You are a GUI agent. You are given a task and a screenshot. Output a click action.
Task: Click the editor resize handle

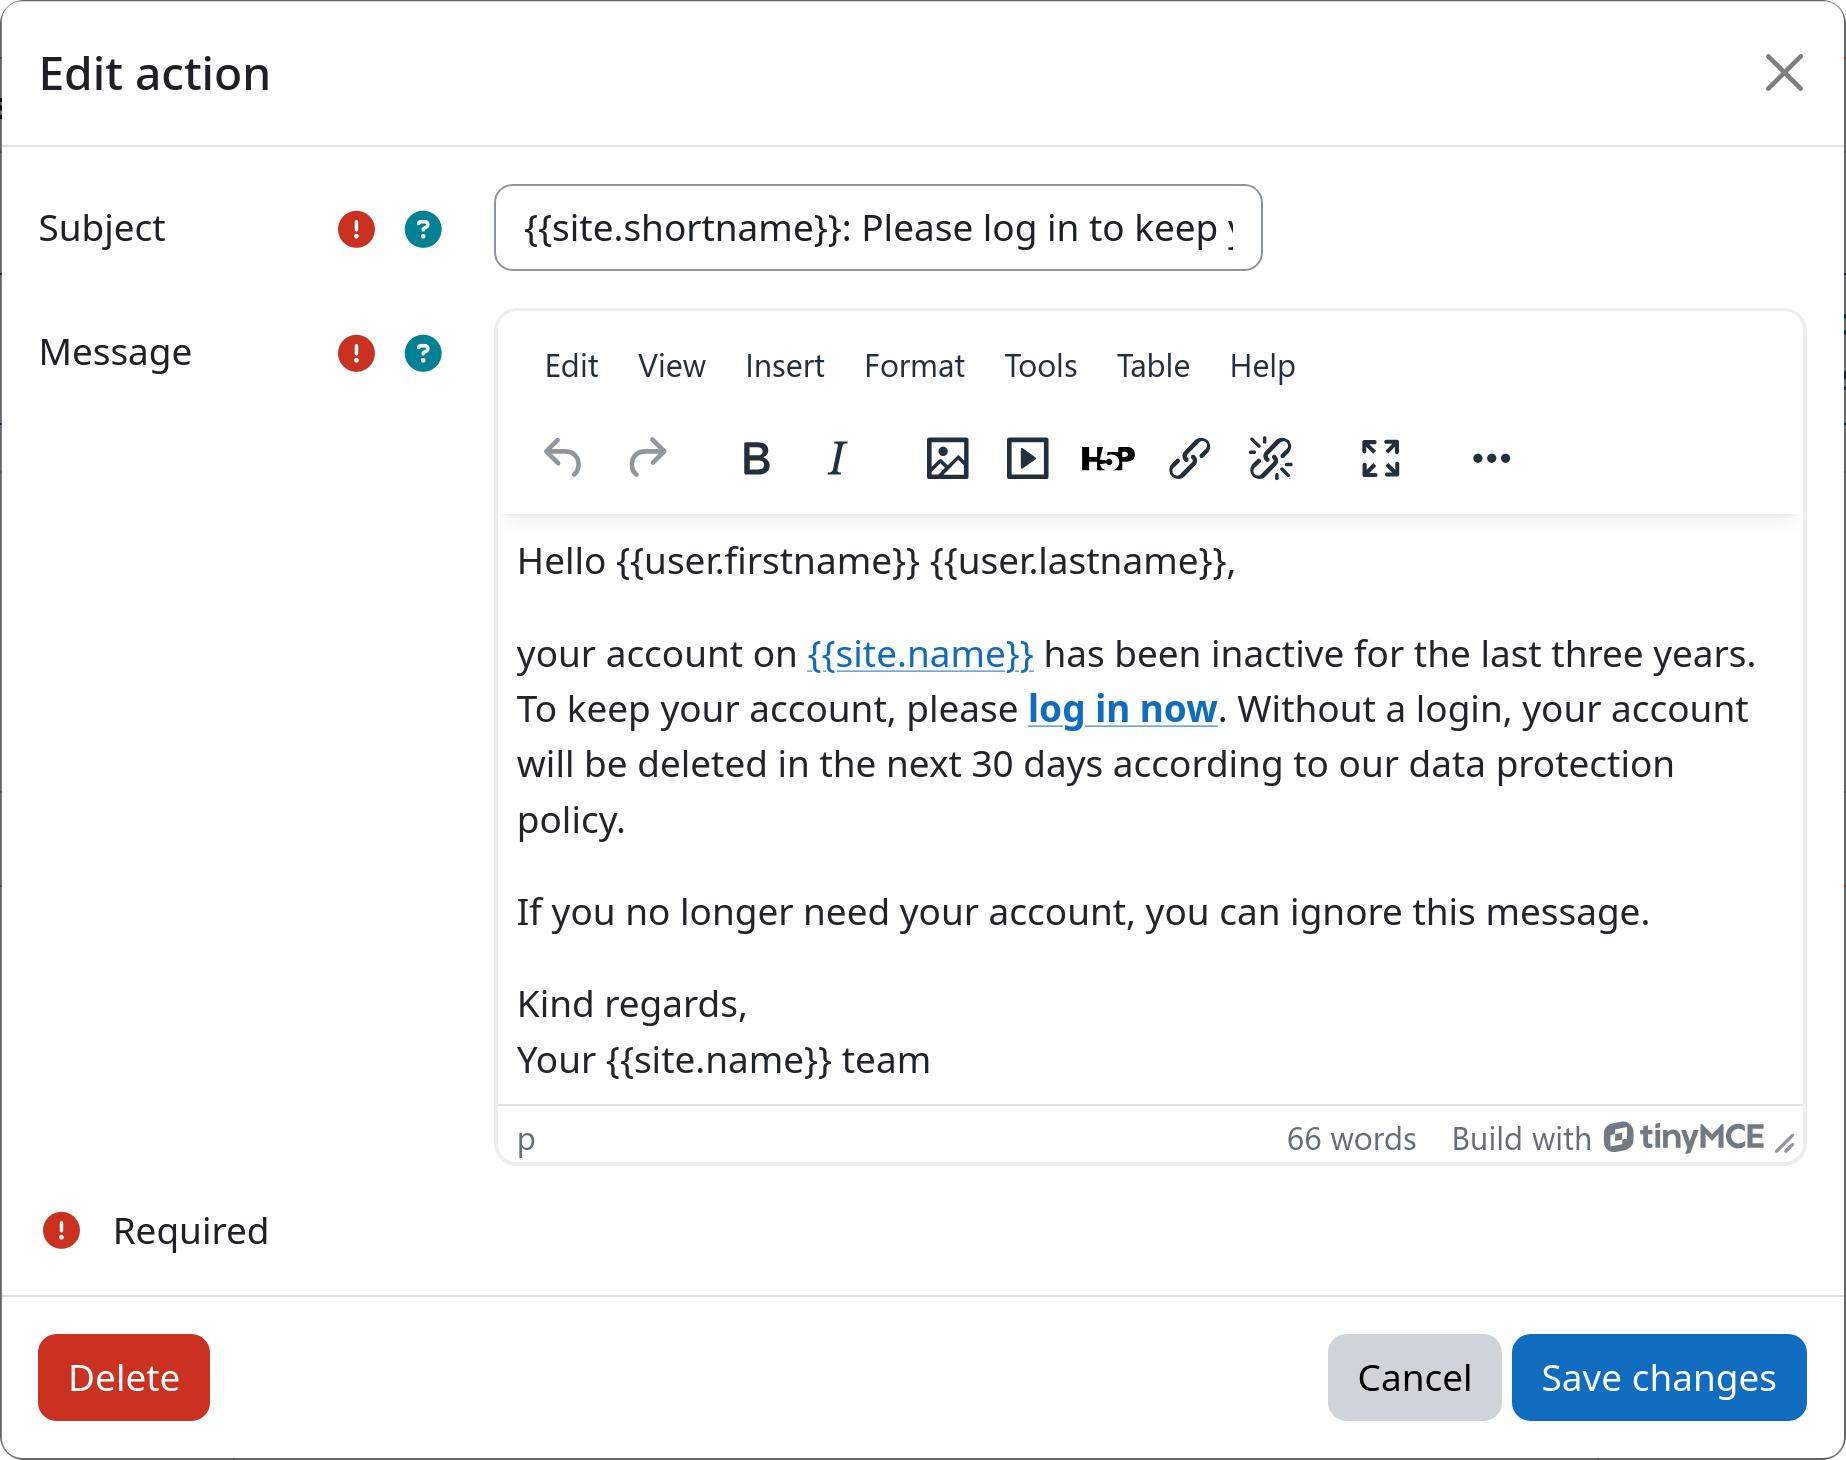[1785, 1142]
